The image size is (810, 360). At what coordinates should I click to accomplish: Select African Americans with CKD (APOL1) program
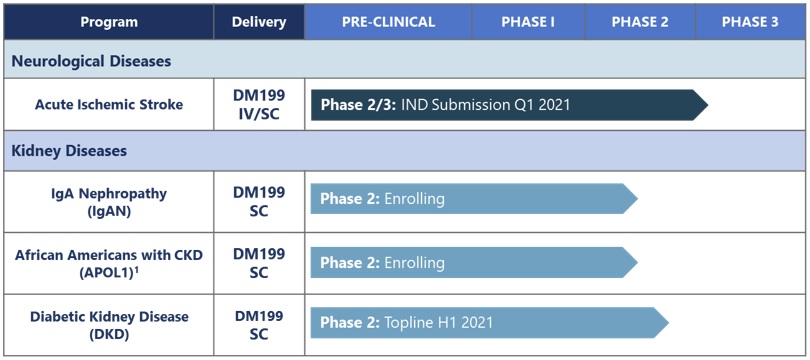coord(109,263)
